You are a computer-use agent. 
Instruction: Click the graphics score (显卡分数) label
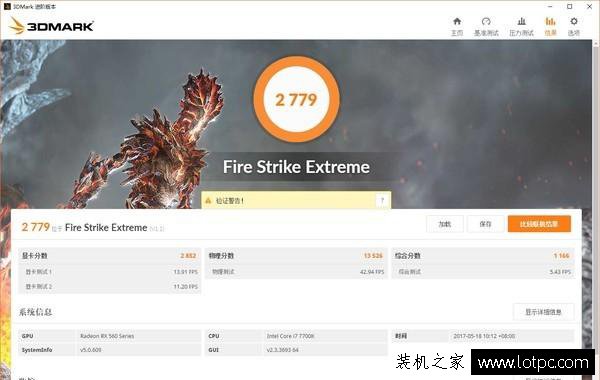(34, 256)
